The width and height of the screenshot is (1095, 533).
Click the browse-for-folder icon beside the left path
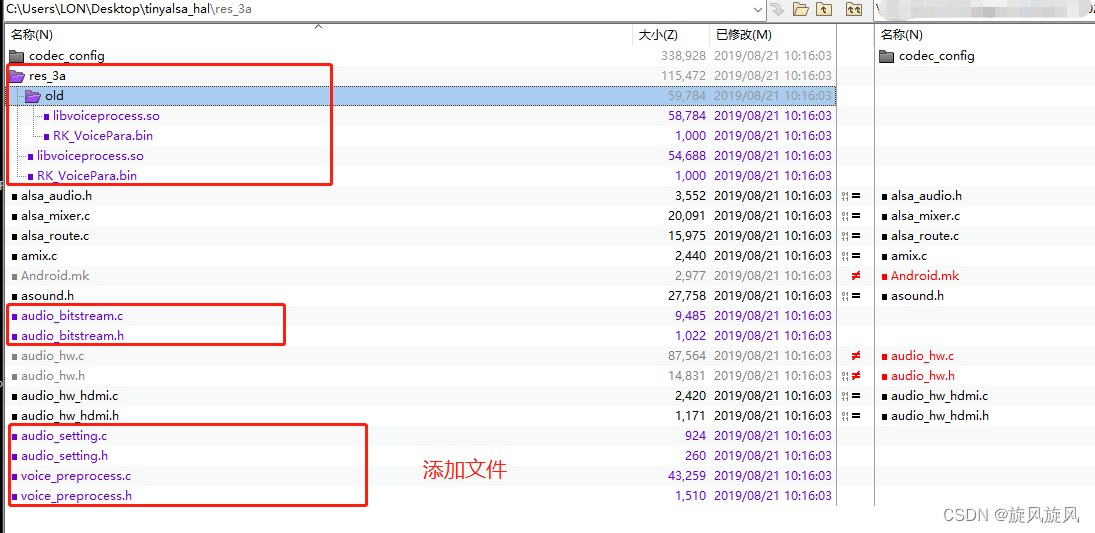coord(801,9)
